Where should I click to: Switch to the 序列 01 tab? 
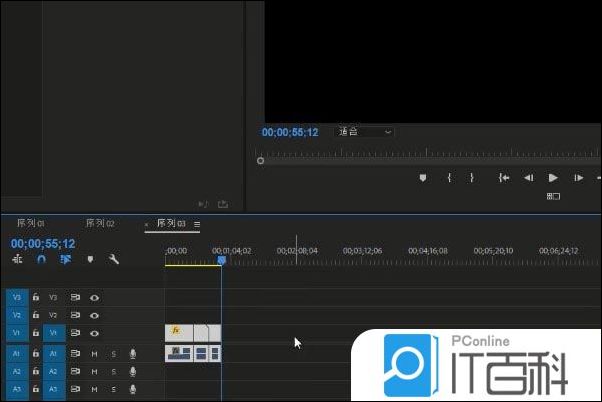coord(31,223)
